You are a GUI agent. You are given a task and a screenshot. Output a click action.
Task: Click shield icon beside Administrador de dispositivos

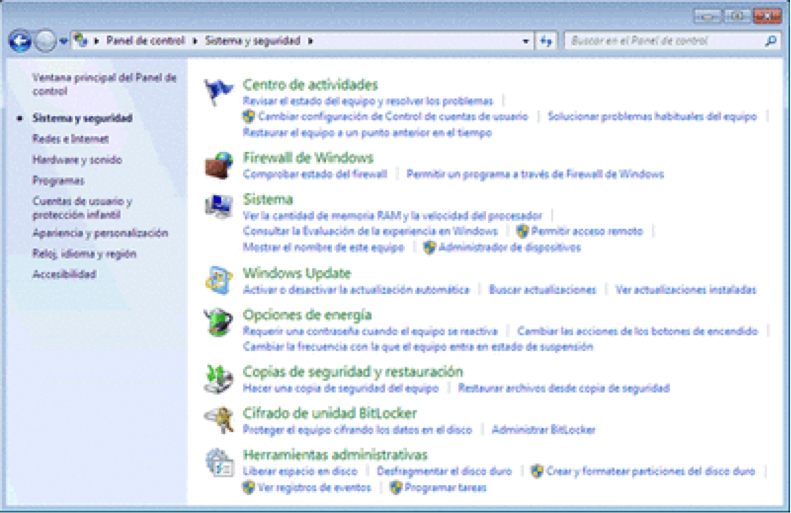click(429, 247)
